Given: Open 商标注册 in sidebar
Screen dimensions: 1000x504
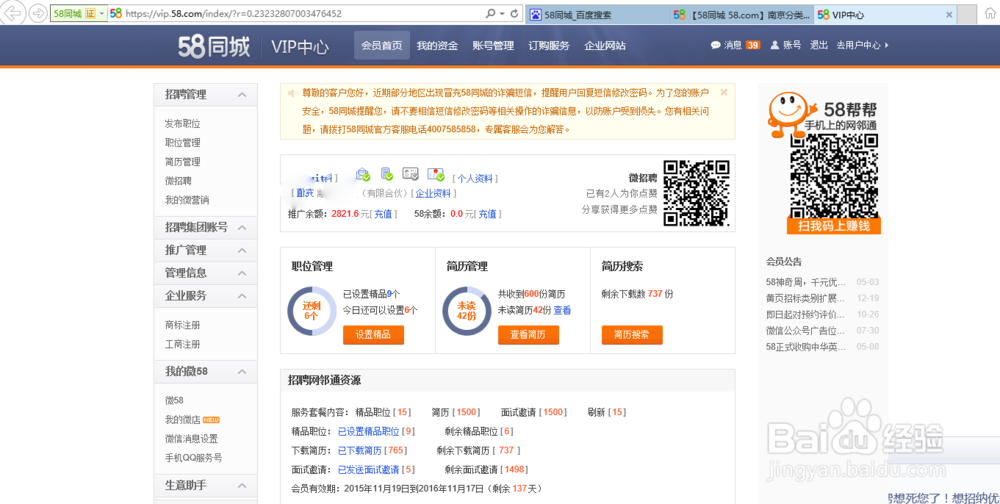Looking at the screenshot, I should 182,325.
